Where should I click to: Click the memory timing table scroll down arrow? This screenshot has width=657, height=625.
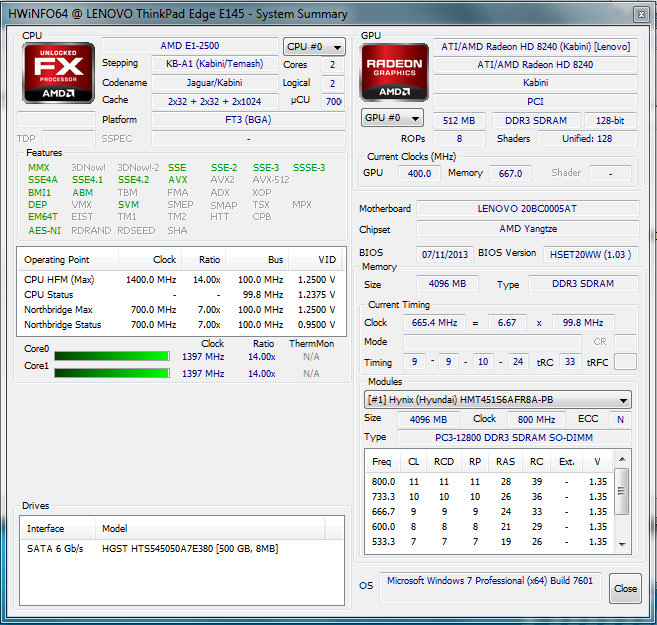pyautogui.click(x=622, y=544)
